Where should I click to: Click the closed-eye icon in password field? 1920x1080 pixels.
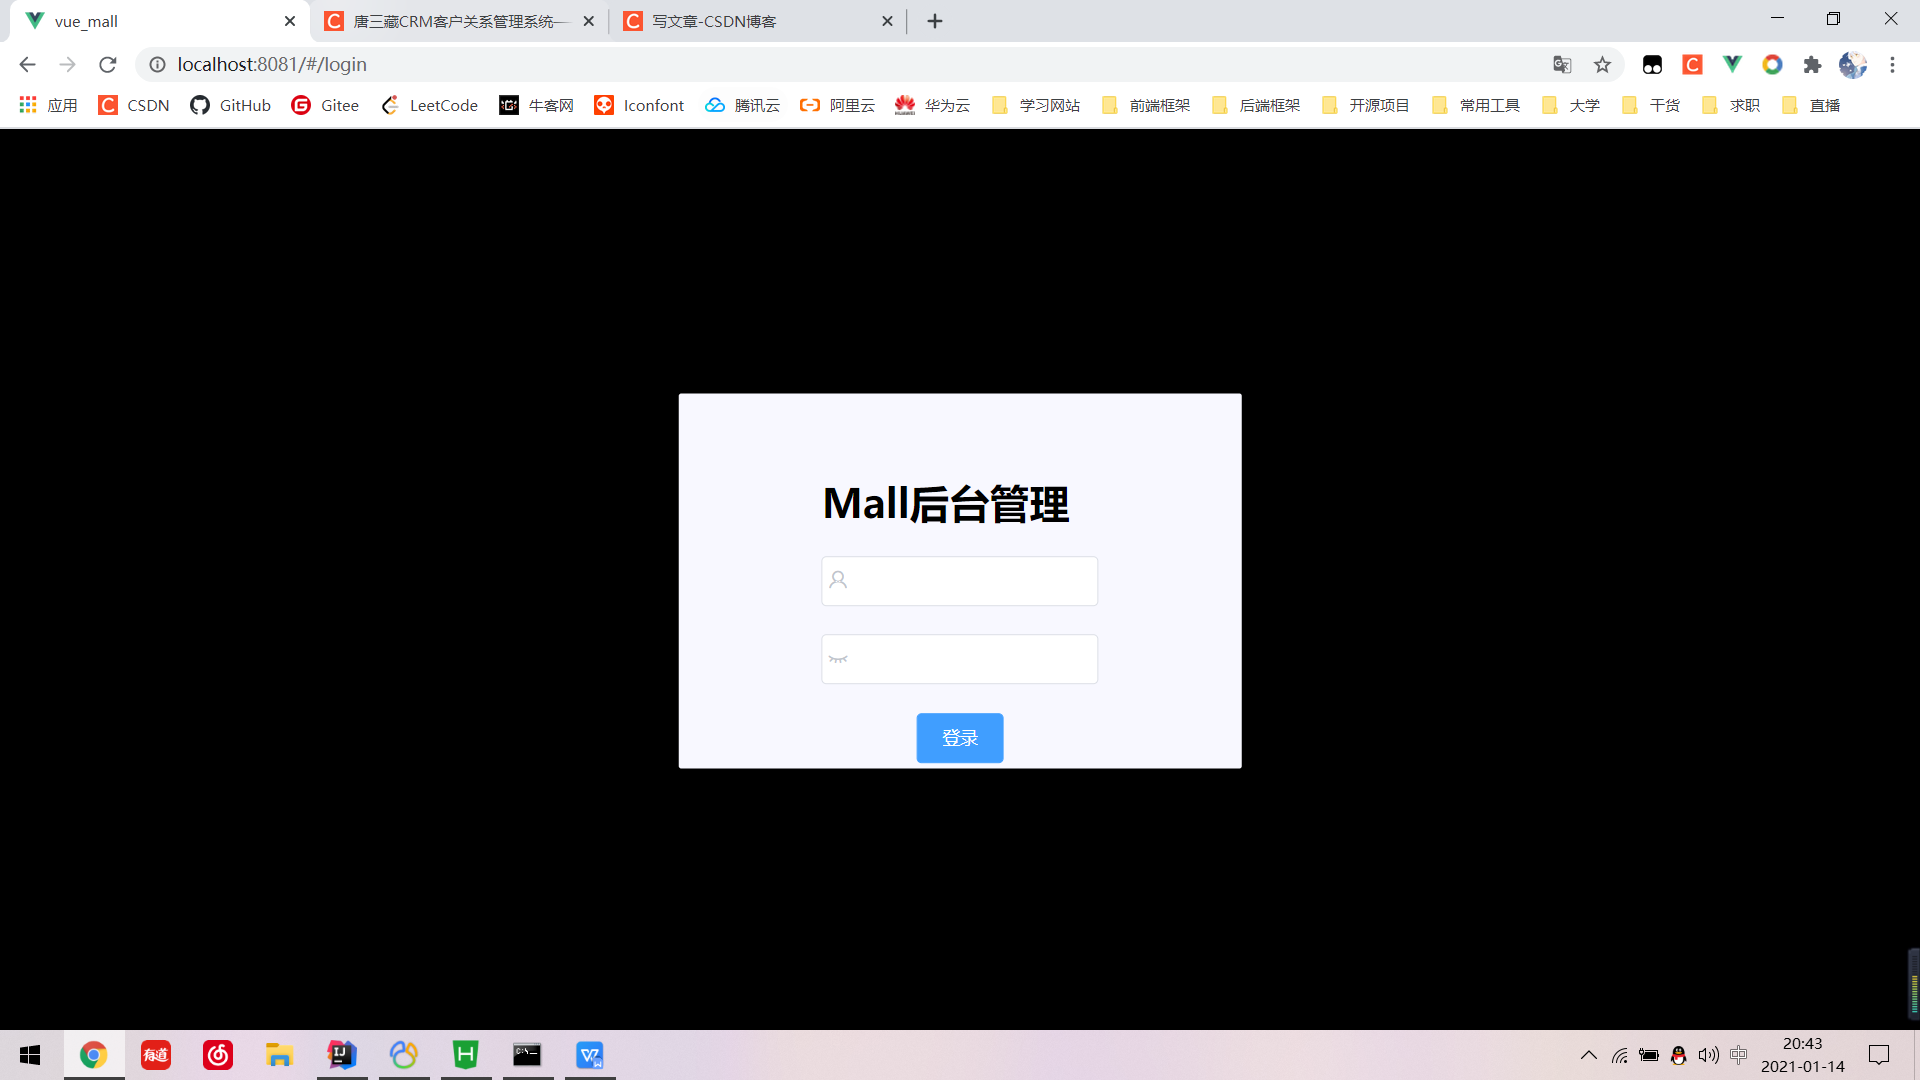tap(838, 659)
